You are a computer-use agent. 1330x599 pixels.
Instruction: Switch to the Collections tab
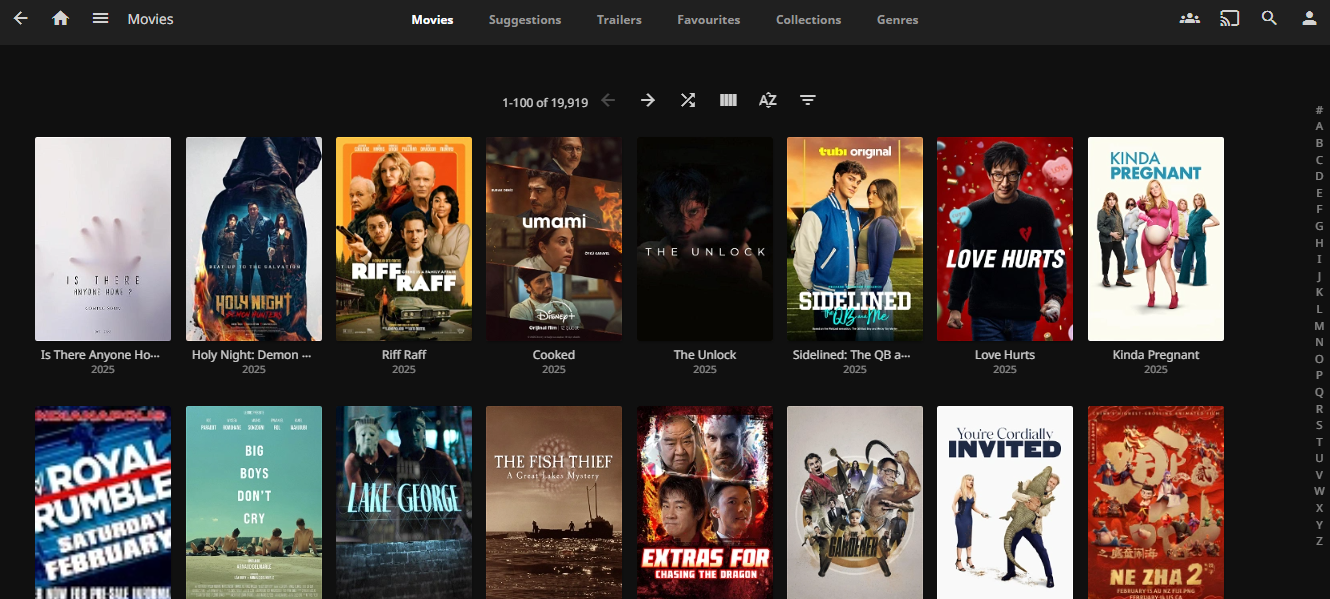(808, 19)
